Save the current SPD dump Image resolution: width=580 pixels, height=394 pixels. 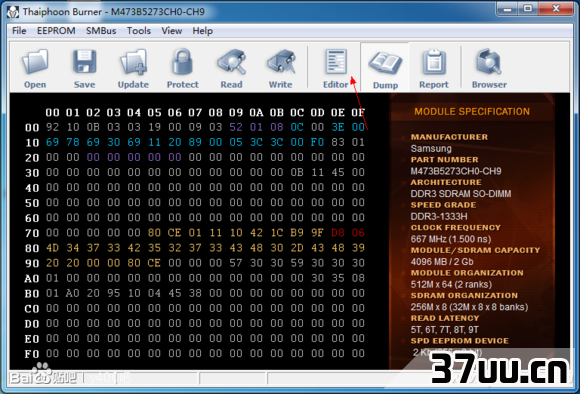tap(84, 68)
